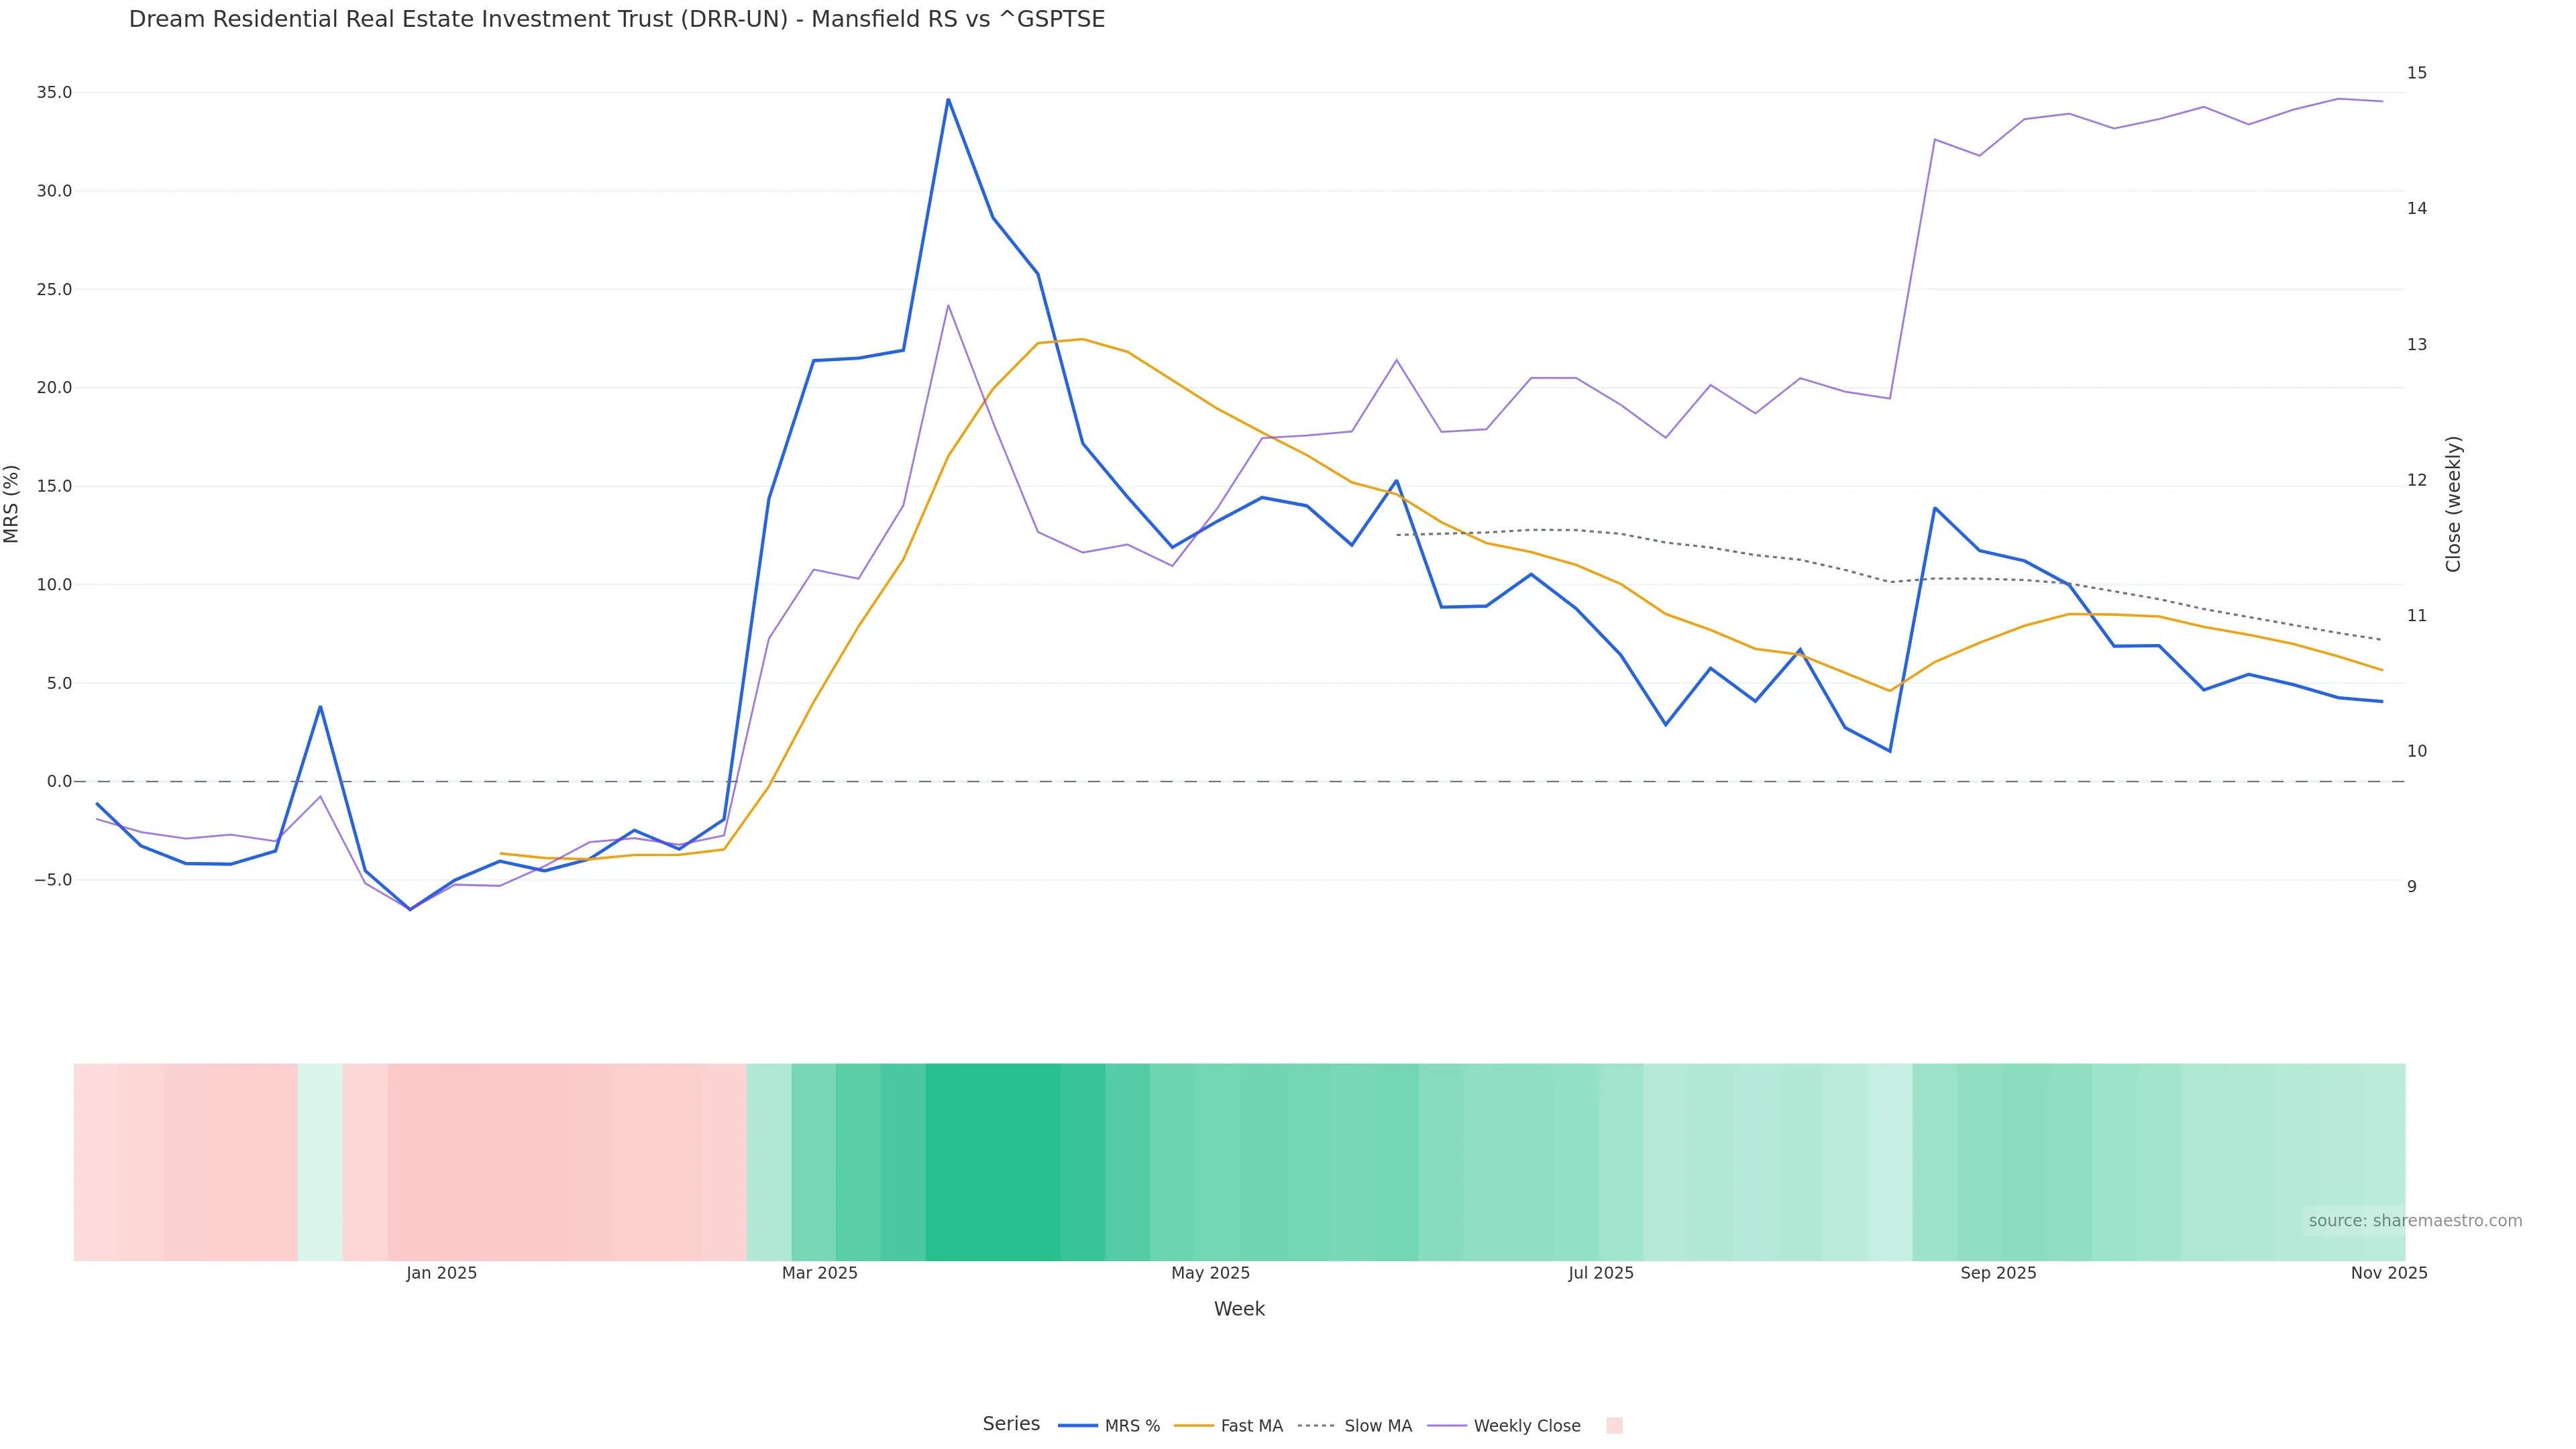Click the Jul 2025 axis label

[1600, 1273]
